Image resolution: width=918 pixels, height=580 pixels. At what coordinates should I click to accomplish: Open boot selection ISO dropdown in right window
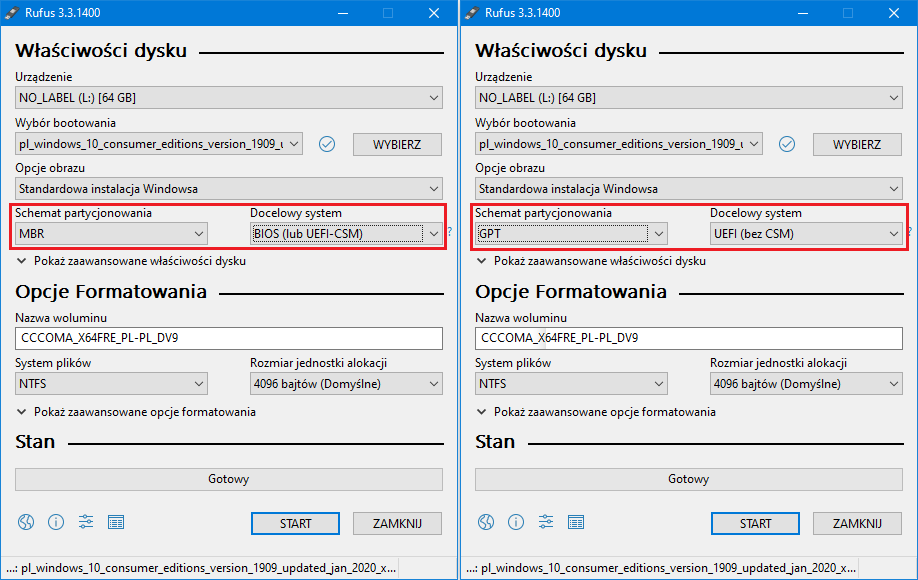(x=619, y=144)
